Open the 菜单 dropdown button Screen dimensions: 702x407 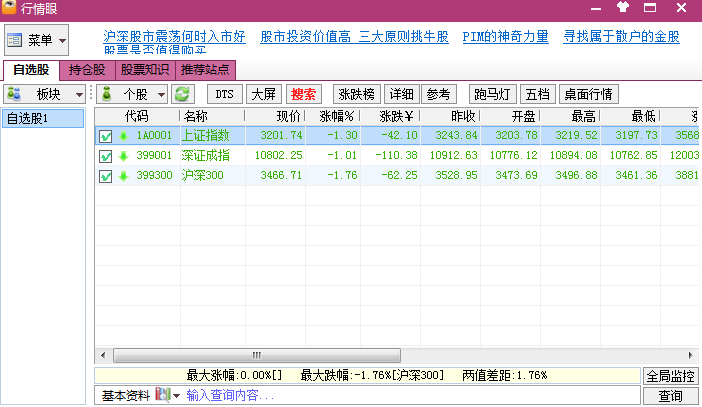click(x=36, y=40)
